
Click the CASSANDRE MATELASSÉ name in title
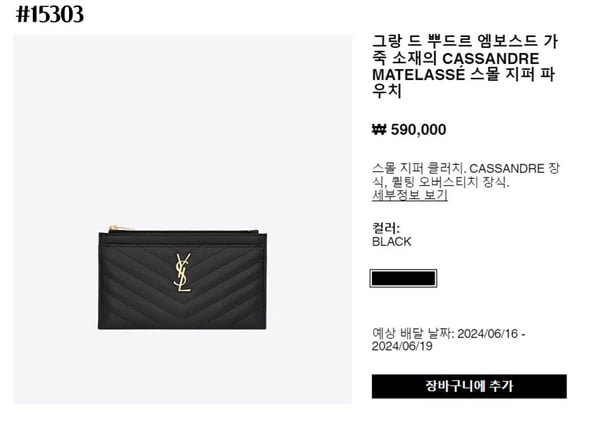click(x=456, y=66)
